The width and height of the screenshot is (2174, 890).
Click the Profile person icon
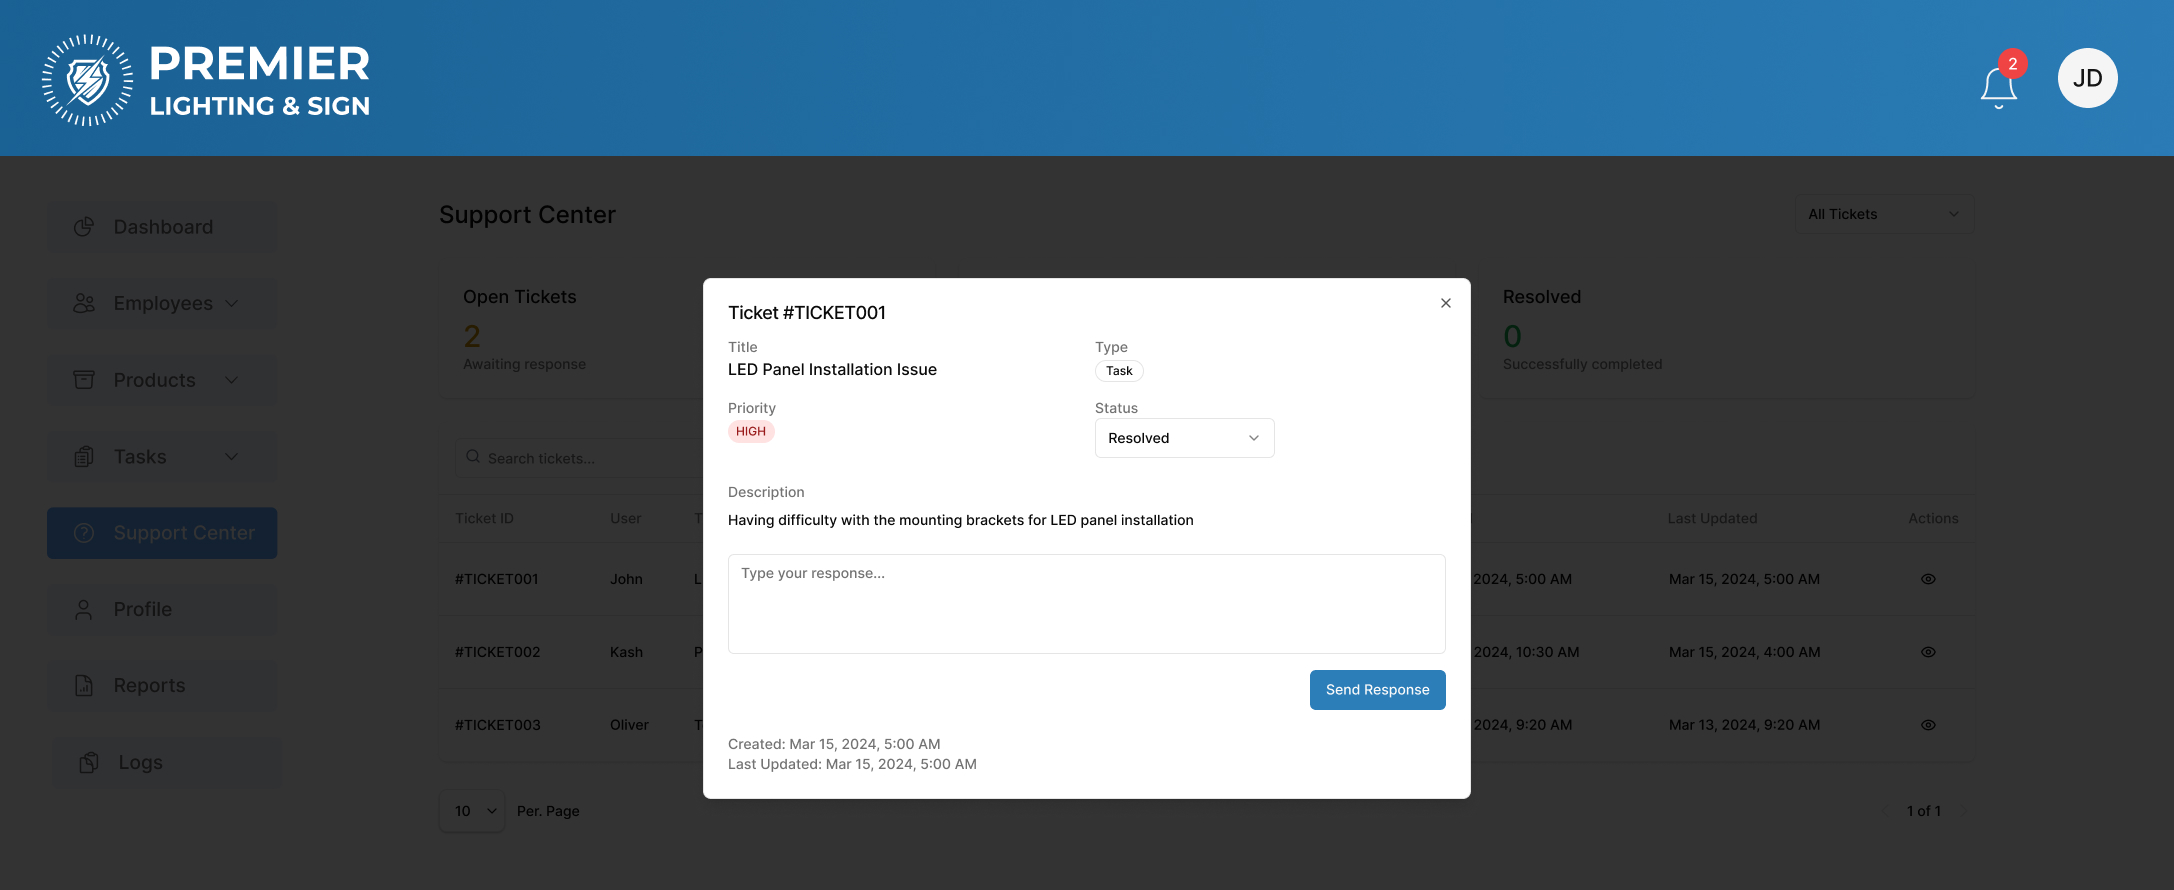click(84, 610)
